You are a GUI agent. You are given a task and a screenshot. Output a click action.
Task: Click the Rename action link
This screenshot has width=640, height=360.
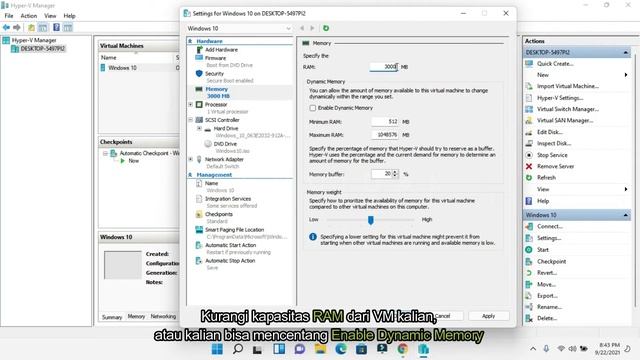point(549,307)
